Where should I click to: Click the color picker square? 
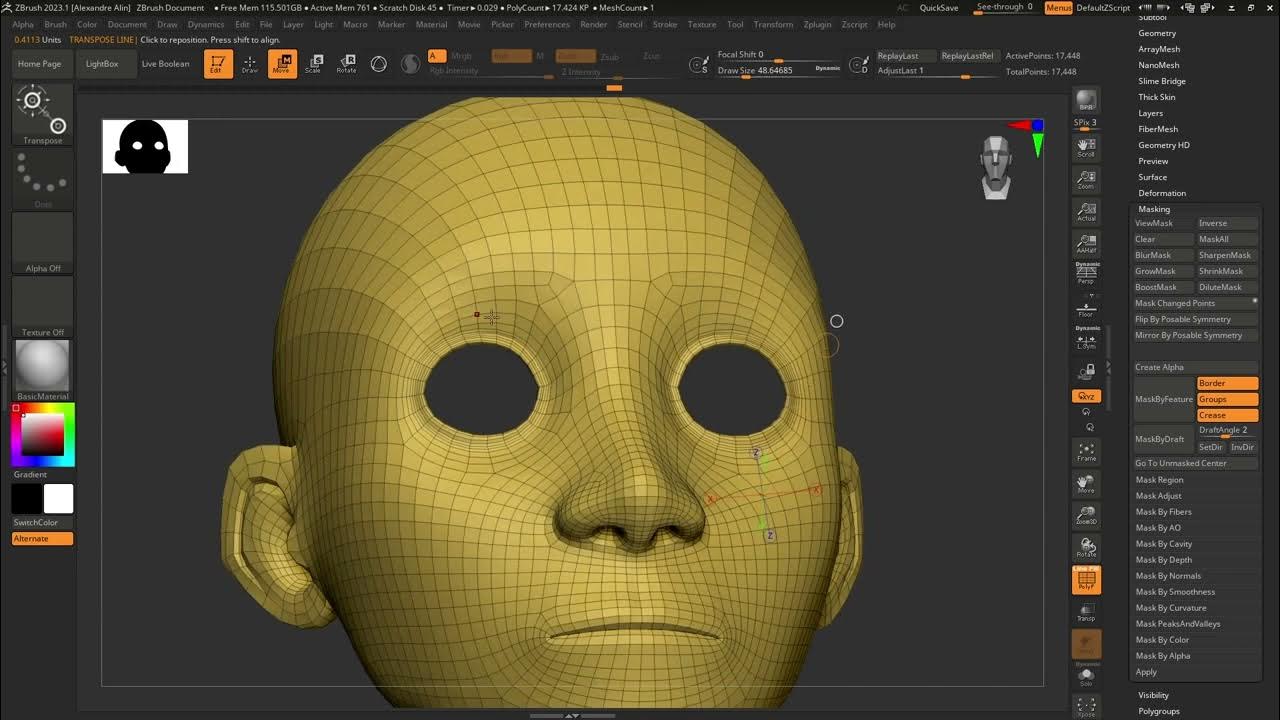(x=43, y=434)
